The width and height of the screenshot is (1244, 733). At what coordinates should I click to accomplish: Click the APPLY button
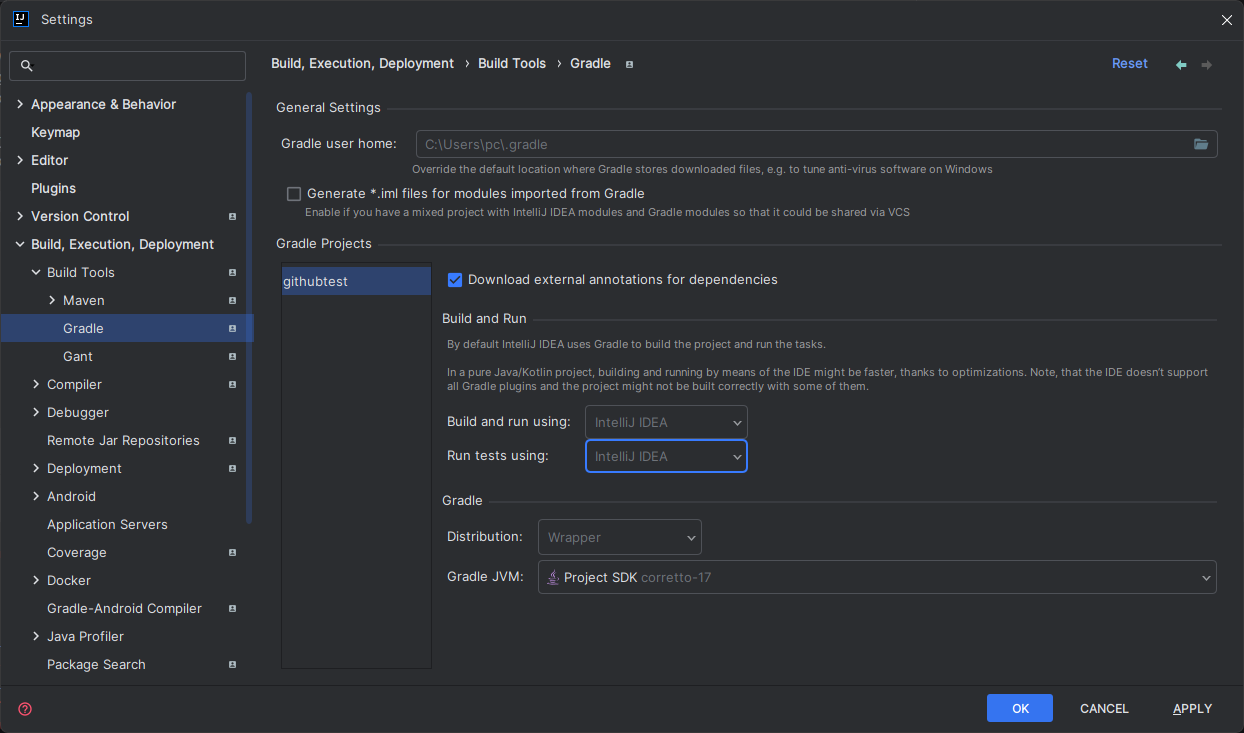(x=1192, y=708)
